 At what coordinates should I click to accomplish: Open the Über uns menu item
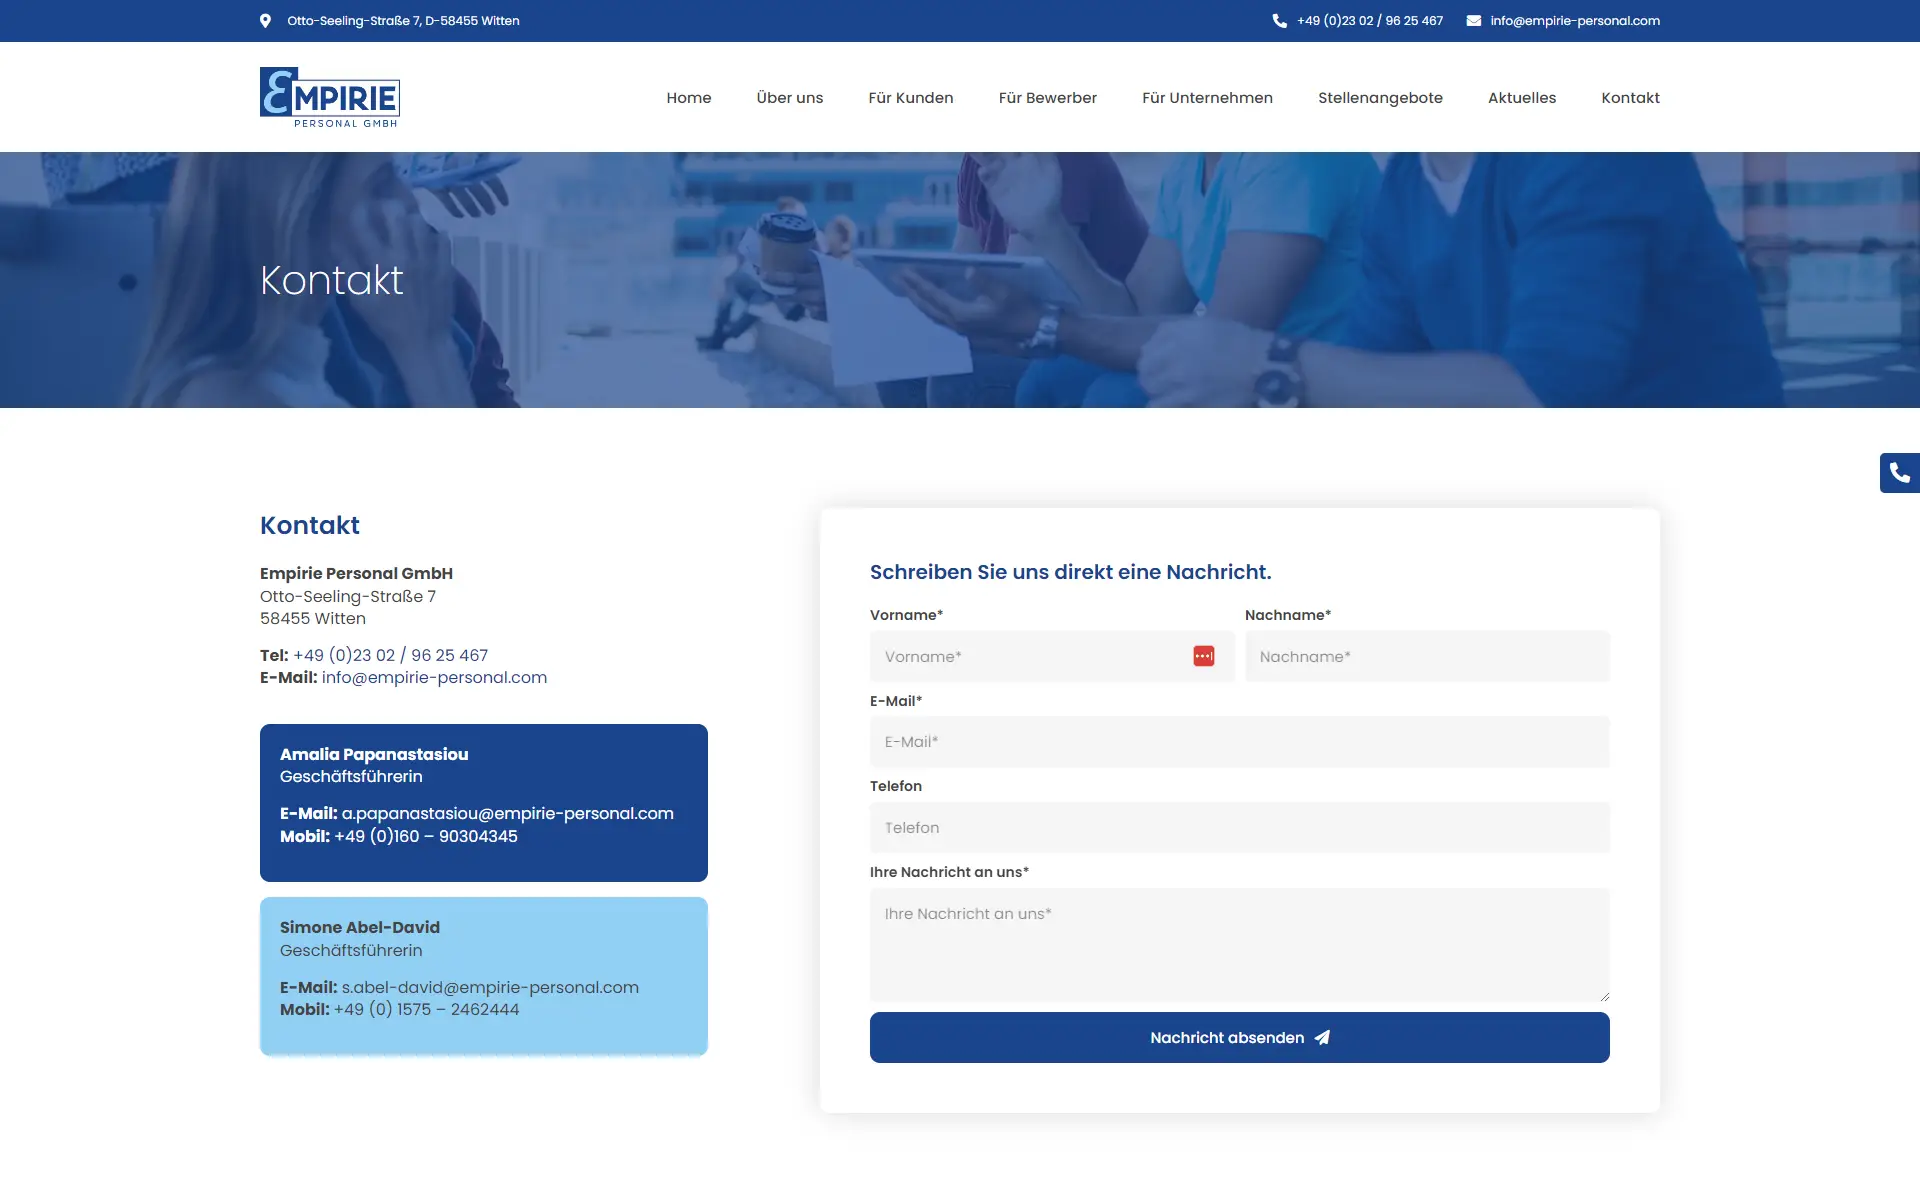(x=789, y=98)
